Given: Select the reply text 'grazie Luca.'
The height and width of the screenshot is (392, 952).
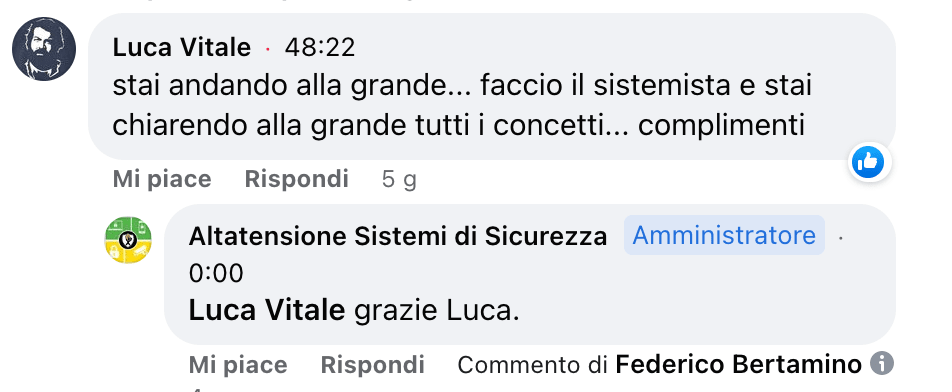Looking at the screenshot, I should [437, 311].
